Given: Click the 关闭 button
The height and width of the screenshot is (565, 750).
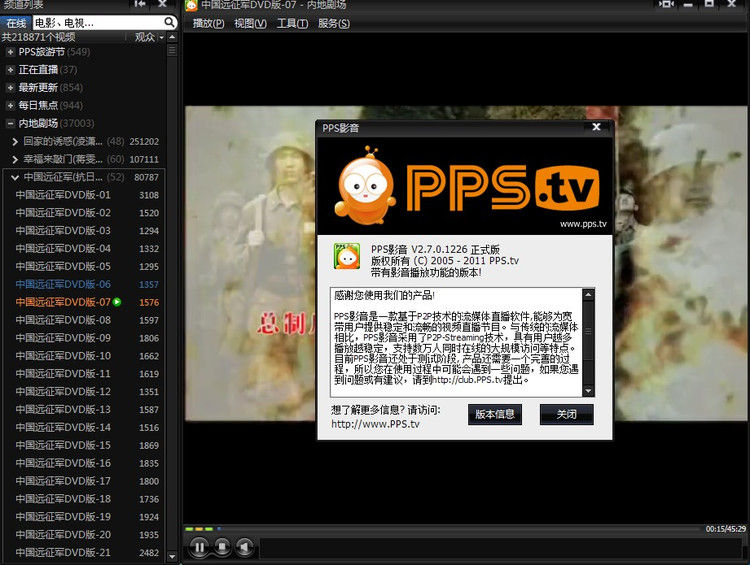Looking at the screenshot, I should [x=566, y=414].
